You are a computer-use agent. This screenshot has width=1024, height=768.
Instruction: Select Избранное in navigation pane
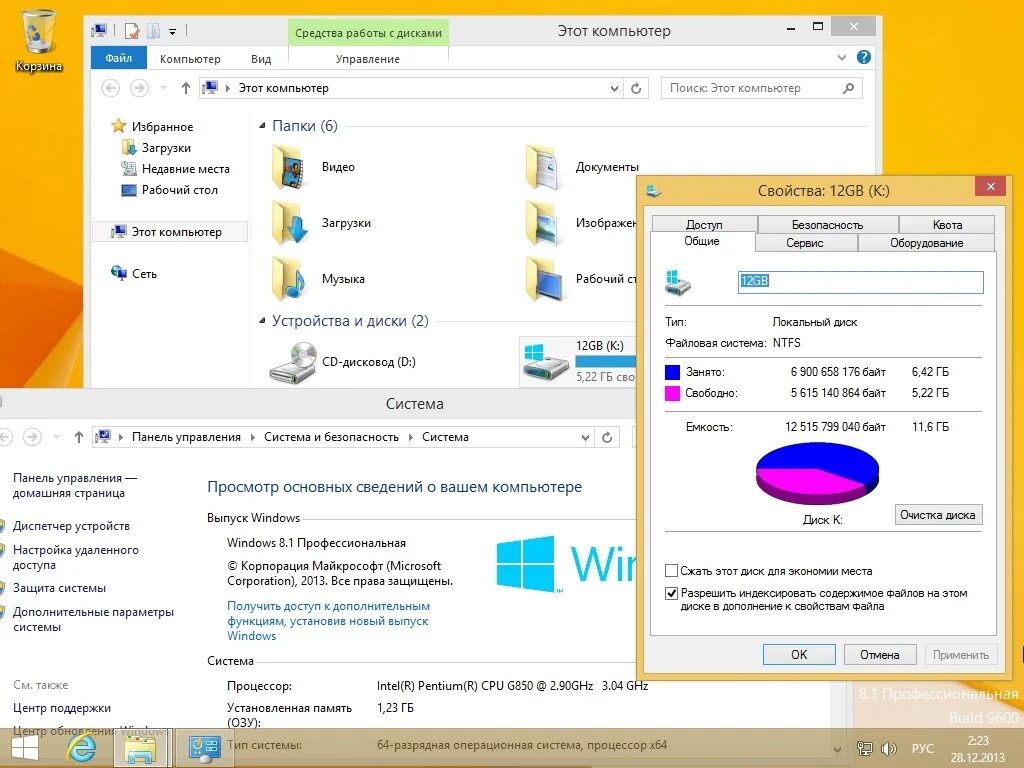coord(162,127)
